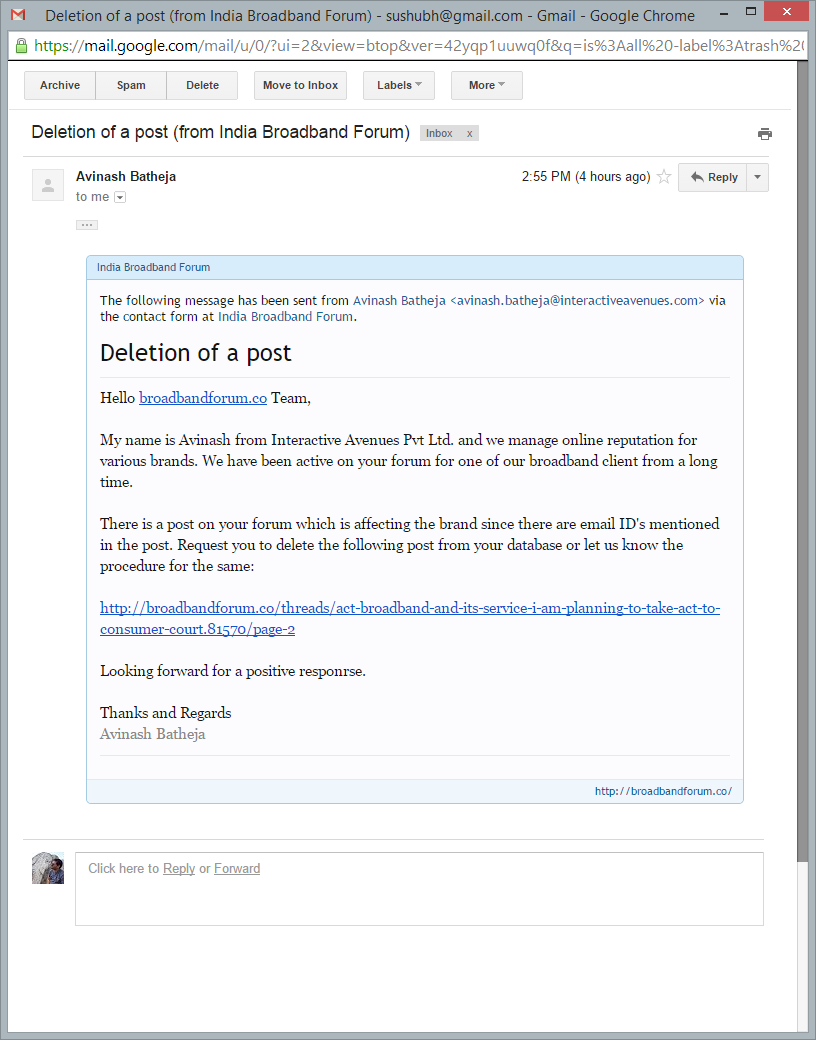Open dropdown arrow beside Reply button
Screen dimensions: 816x1040
click(757, 177)
